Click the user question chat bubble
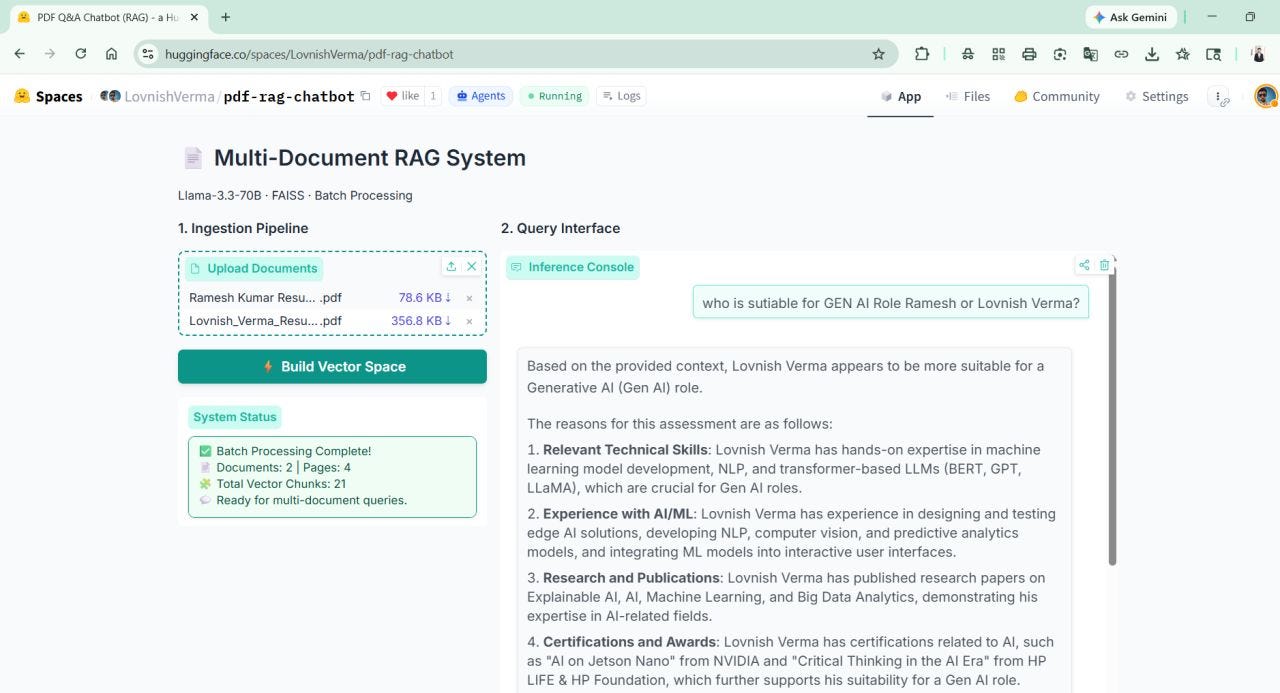Viewport: 1280px width, 693px height. point(890,303)
